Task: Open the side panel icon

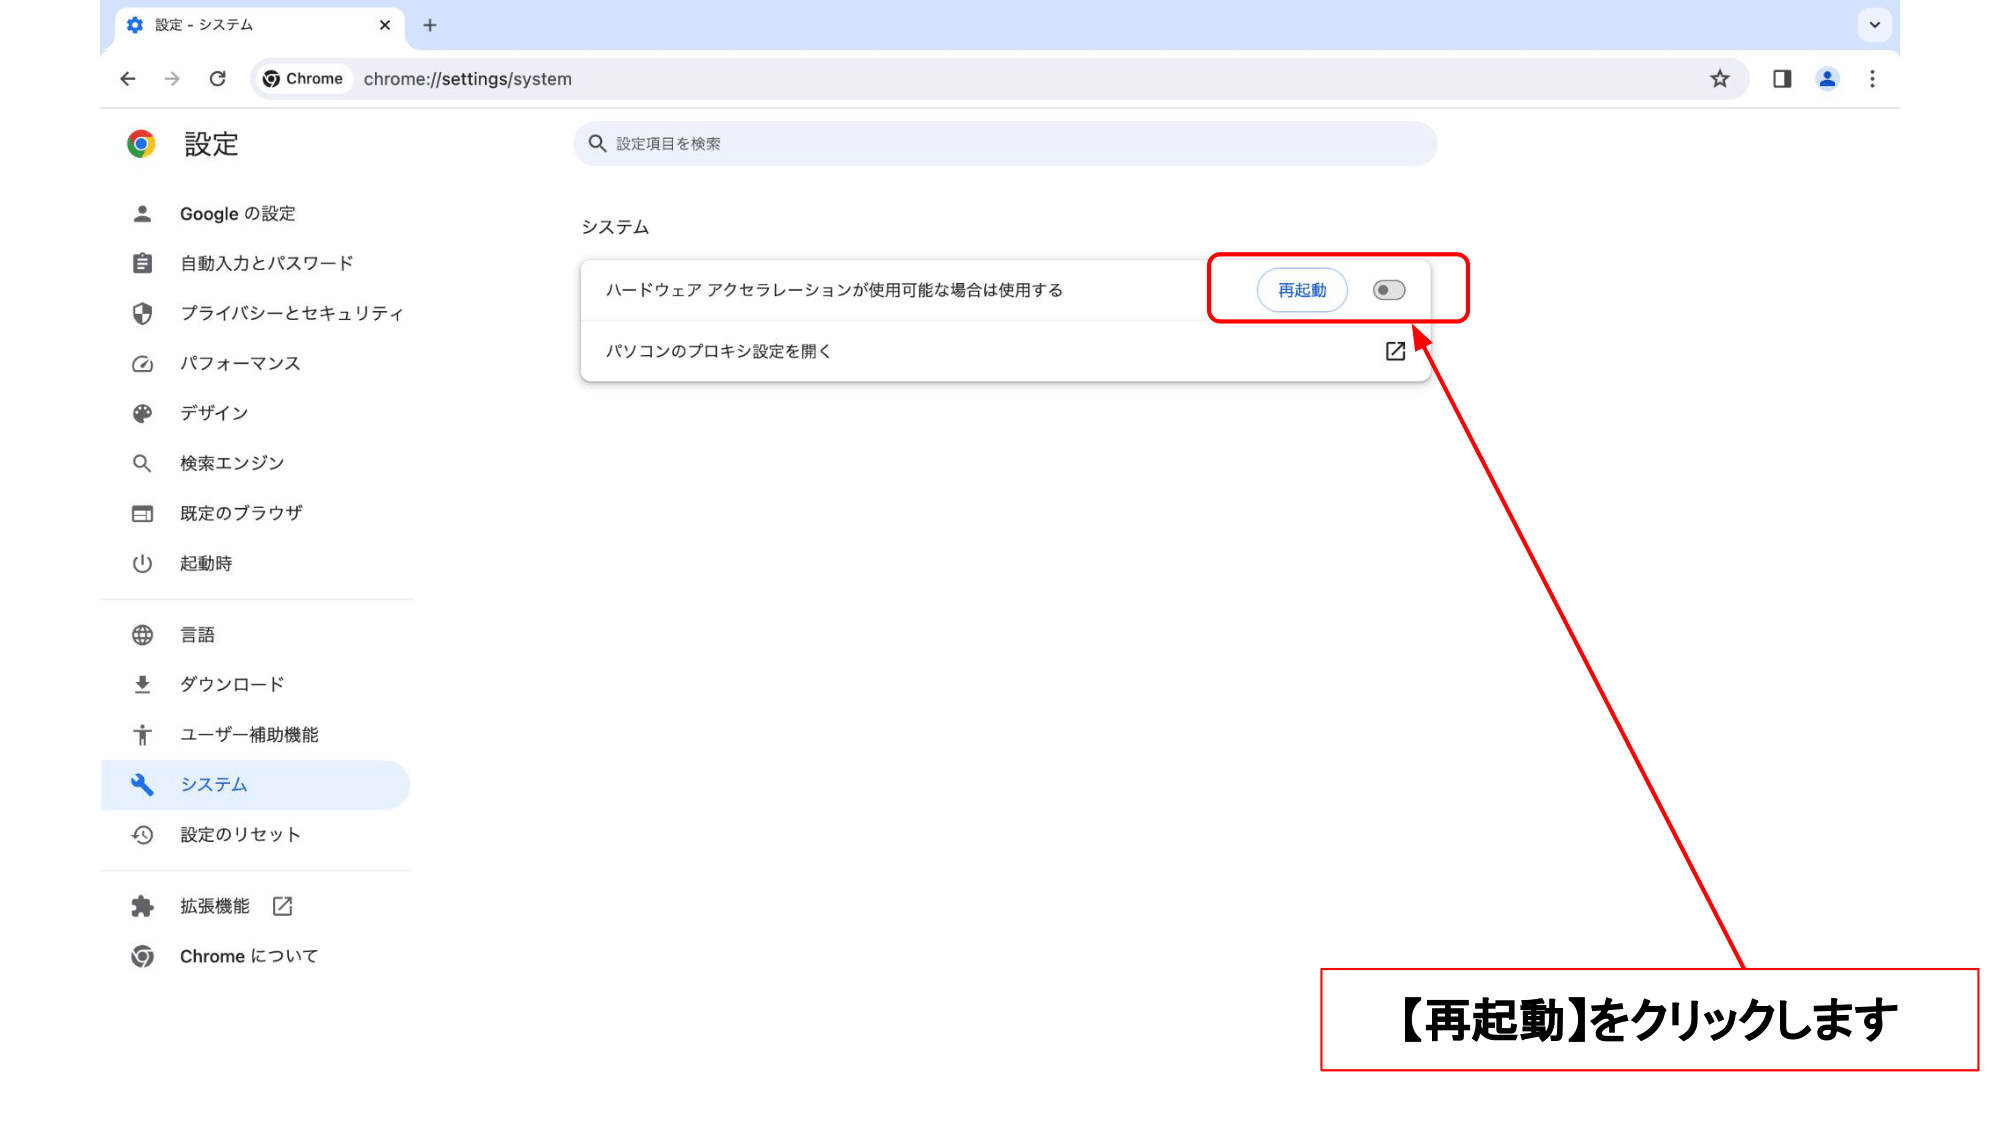Action: pyautogui.click(x=1781, y=79)
